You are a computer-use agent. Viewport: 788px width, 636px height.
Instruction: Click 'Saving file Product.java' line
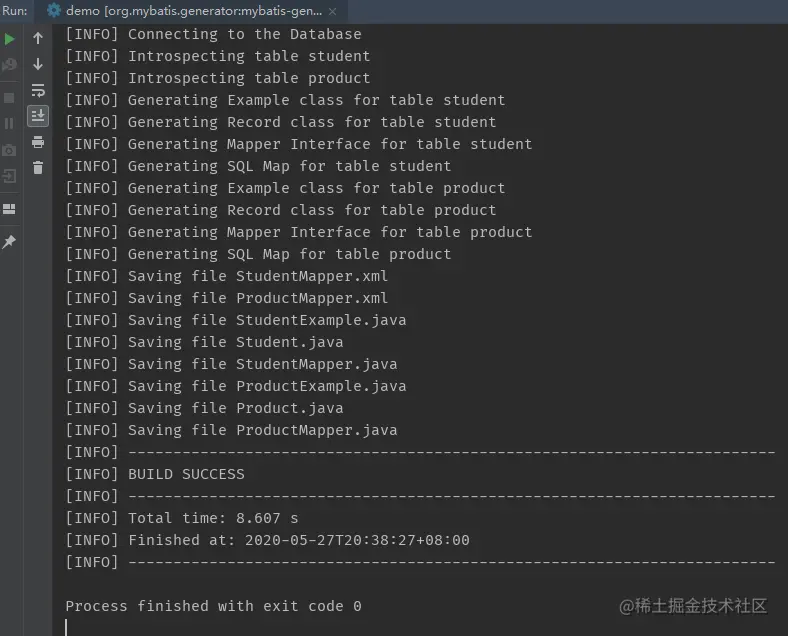pos(205,408)
